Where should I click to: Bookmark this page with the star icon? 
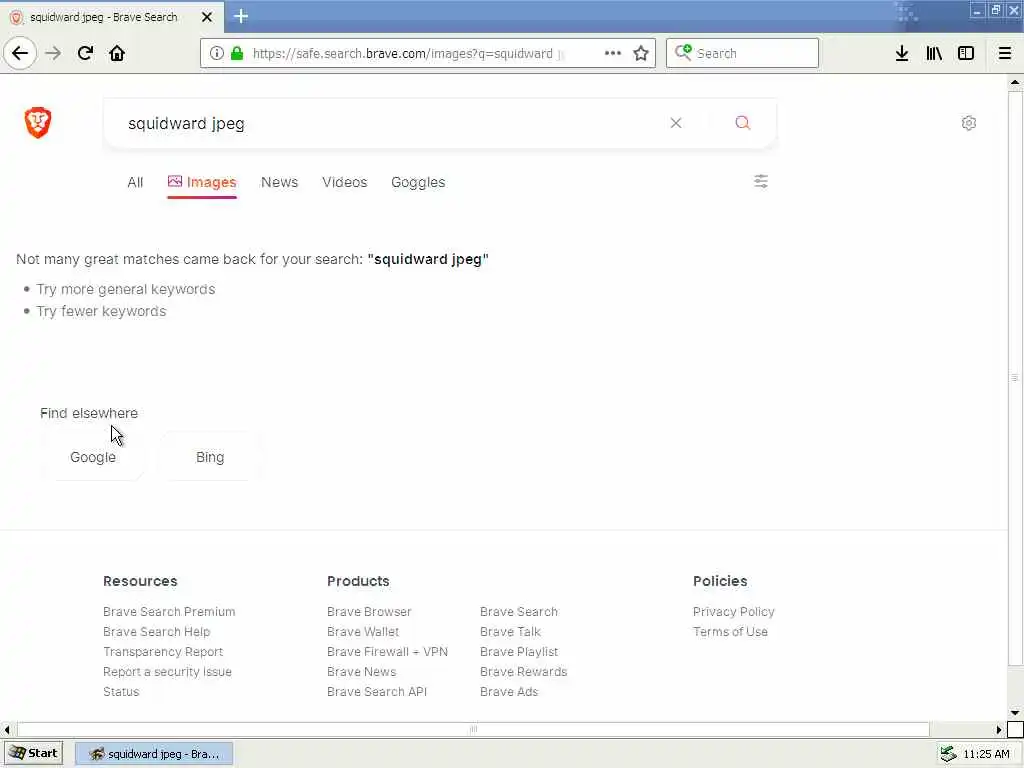coord(641,53)
